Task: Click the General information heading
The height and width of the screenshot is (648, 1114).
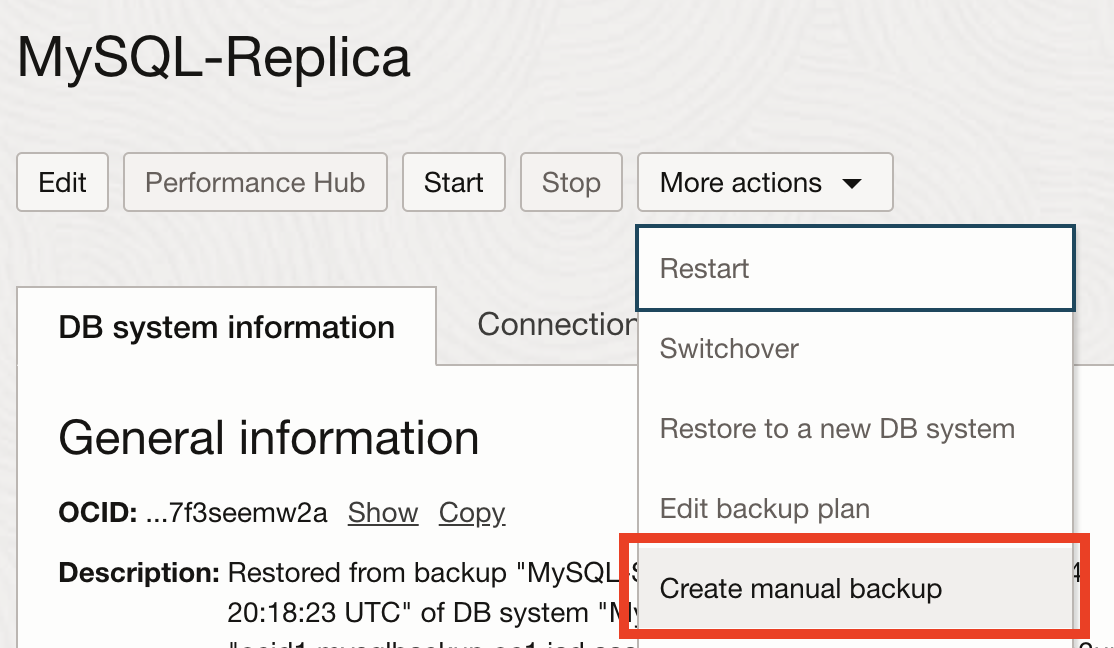Action: coord(268,437)
